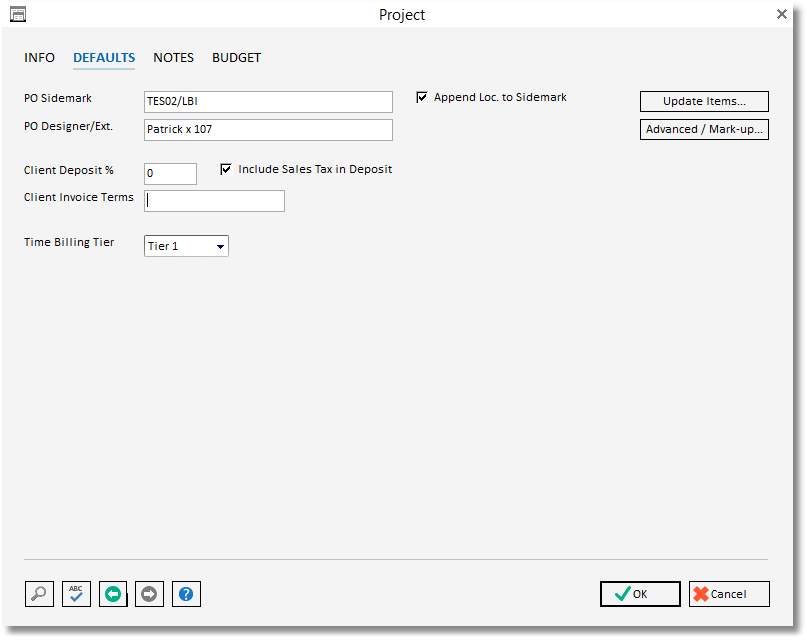Click the red X on Cancel

pos(701,594)
